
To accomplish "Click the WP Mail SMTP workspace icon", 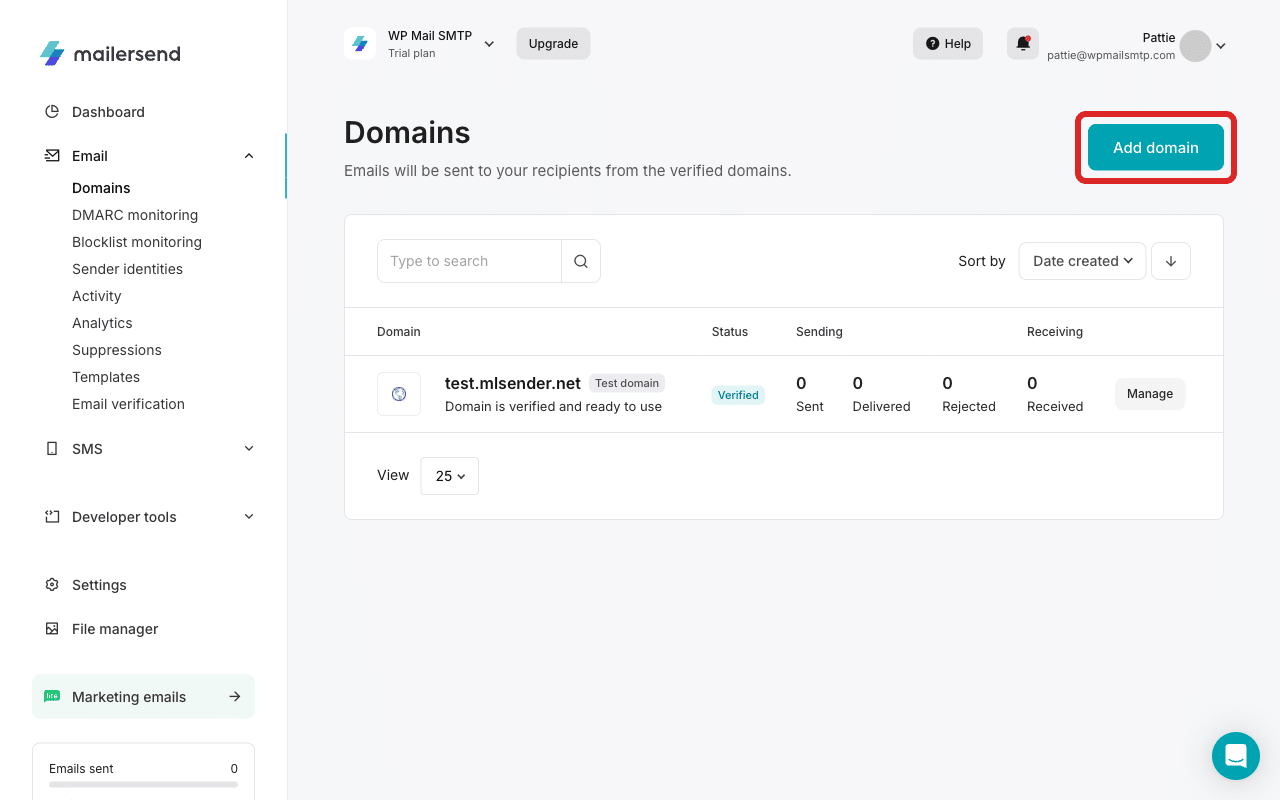I will point(359,43).
